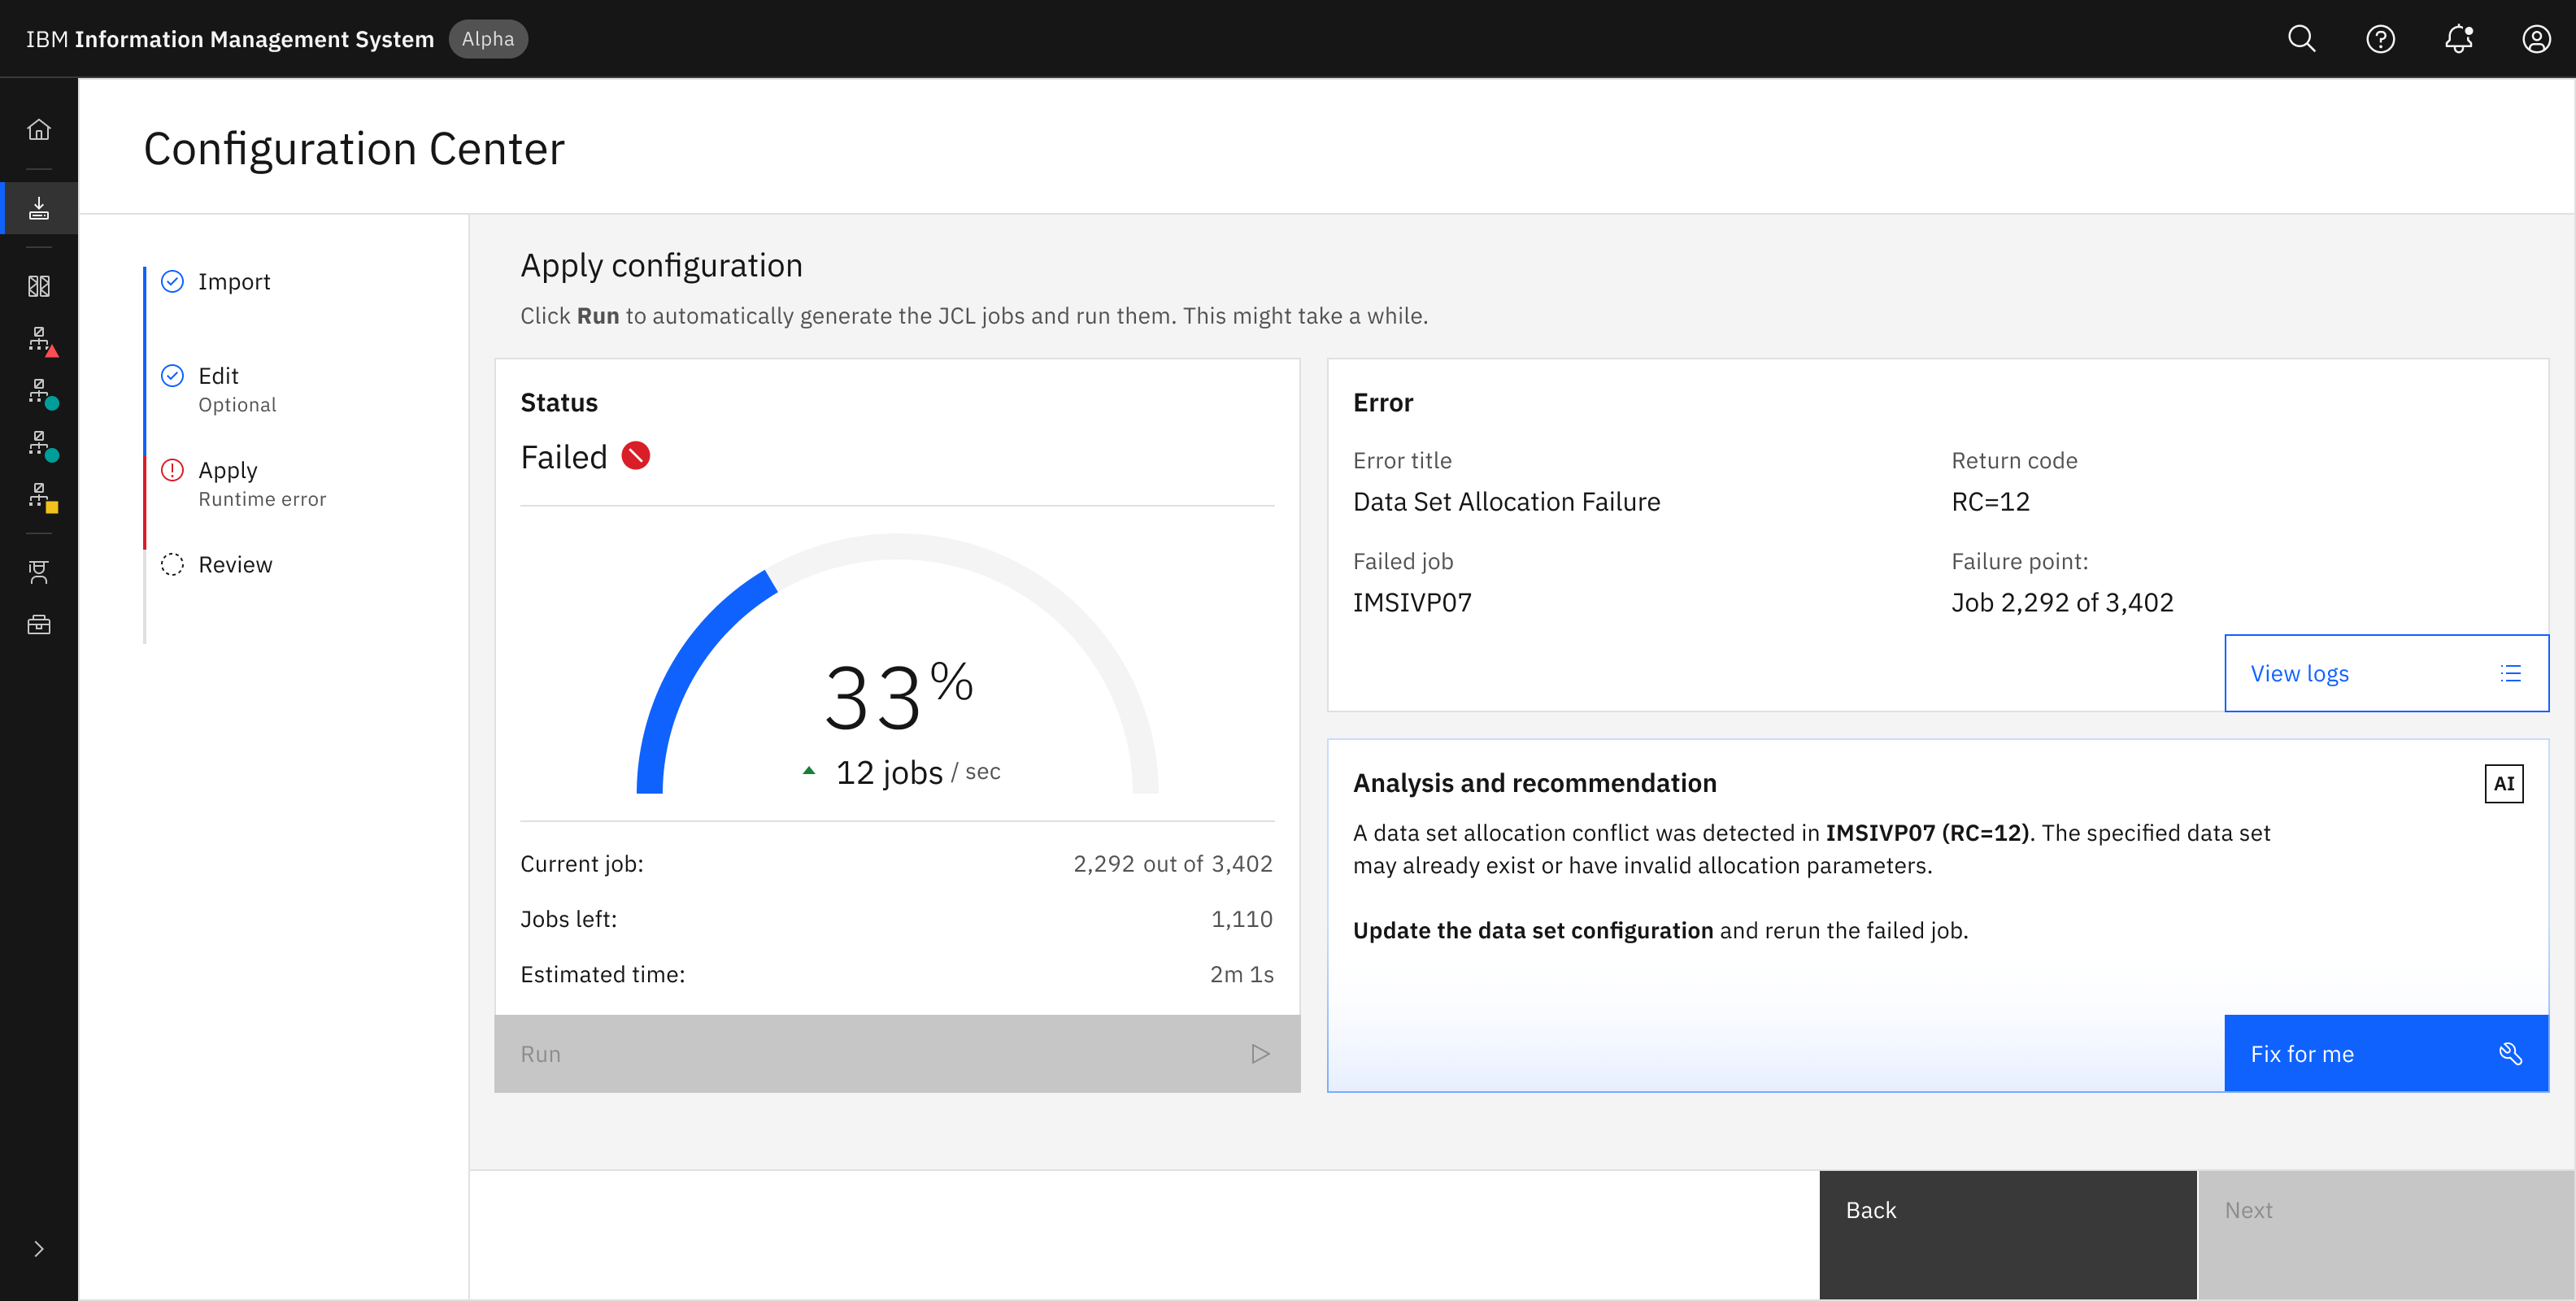Click the IMSIVP07 failed job value
Image resolution: width=2576 pixels, height=1301 pixels.
(1412, 603)
